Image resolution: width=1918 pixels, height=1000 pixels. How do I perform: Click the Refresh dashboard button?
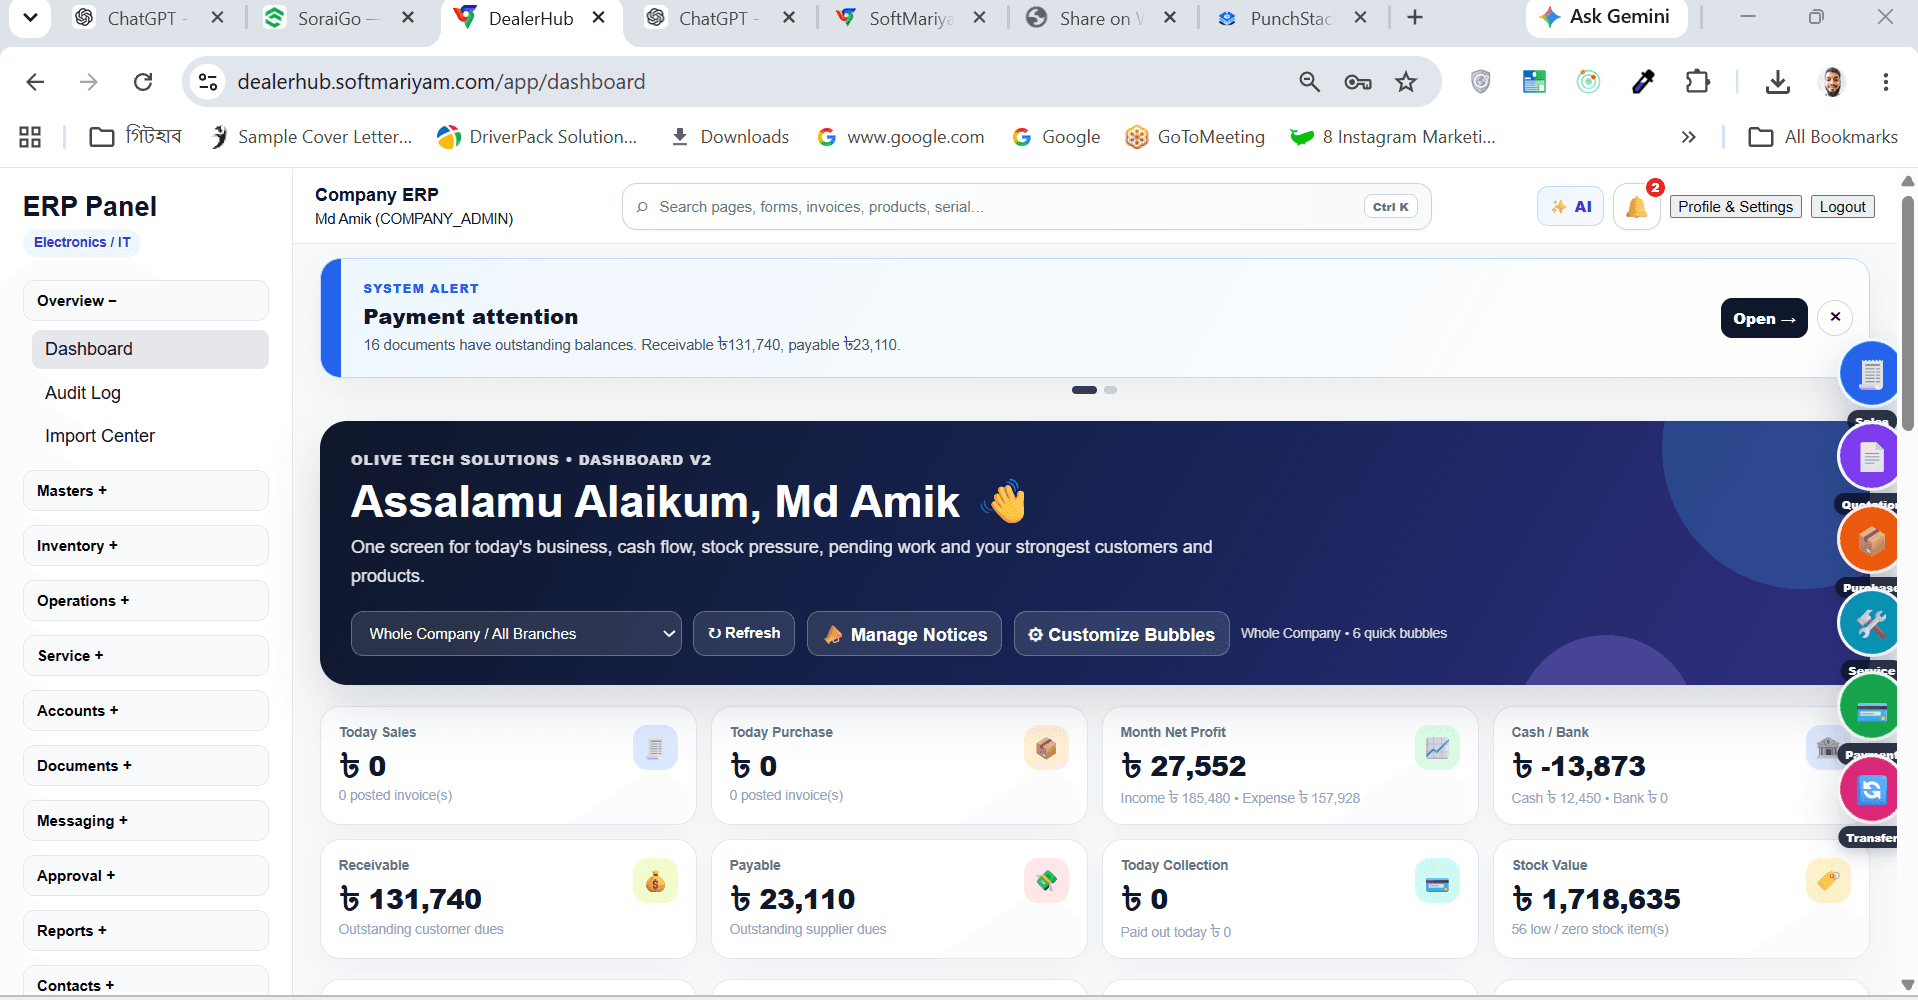click(x=744, y=634)
